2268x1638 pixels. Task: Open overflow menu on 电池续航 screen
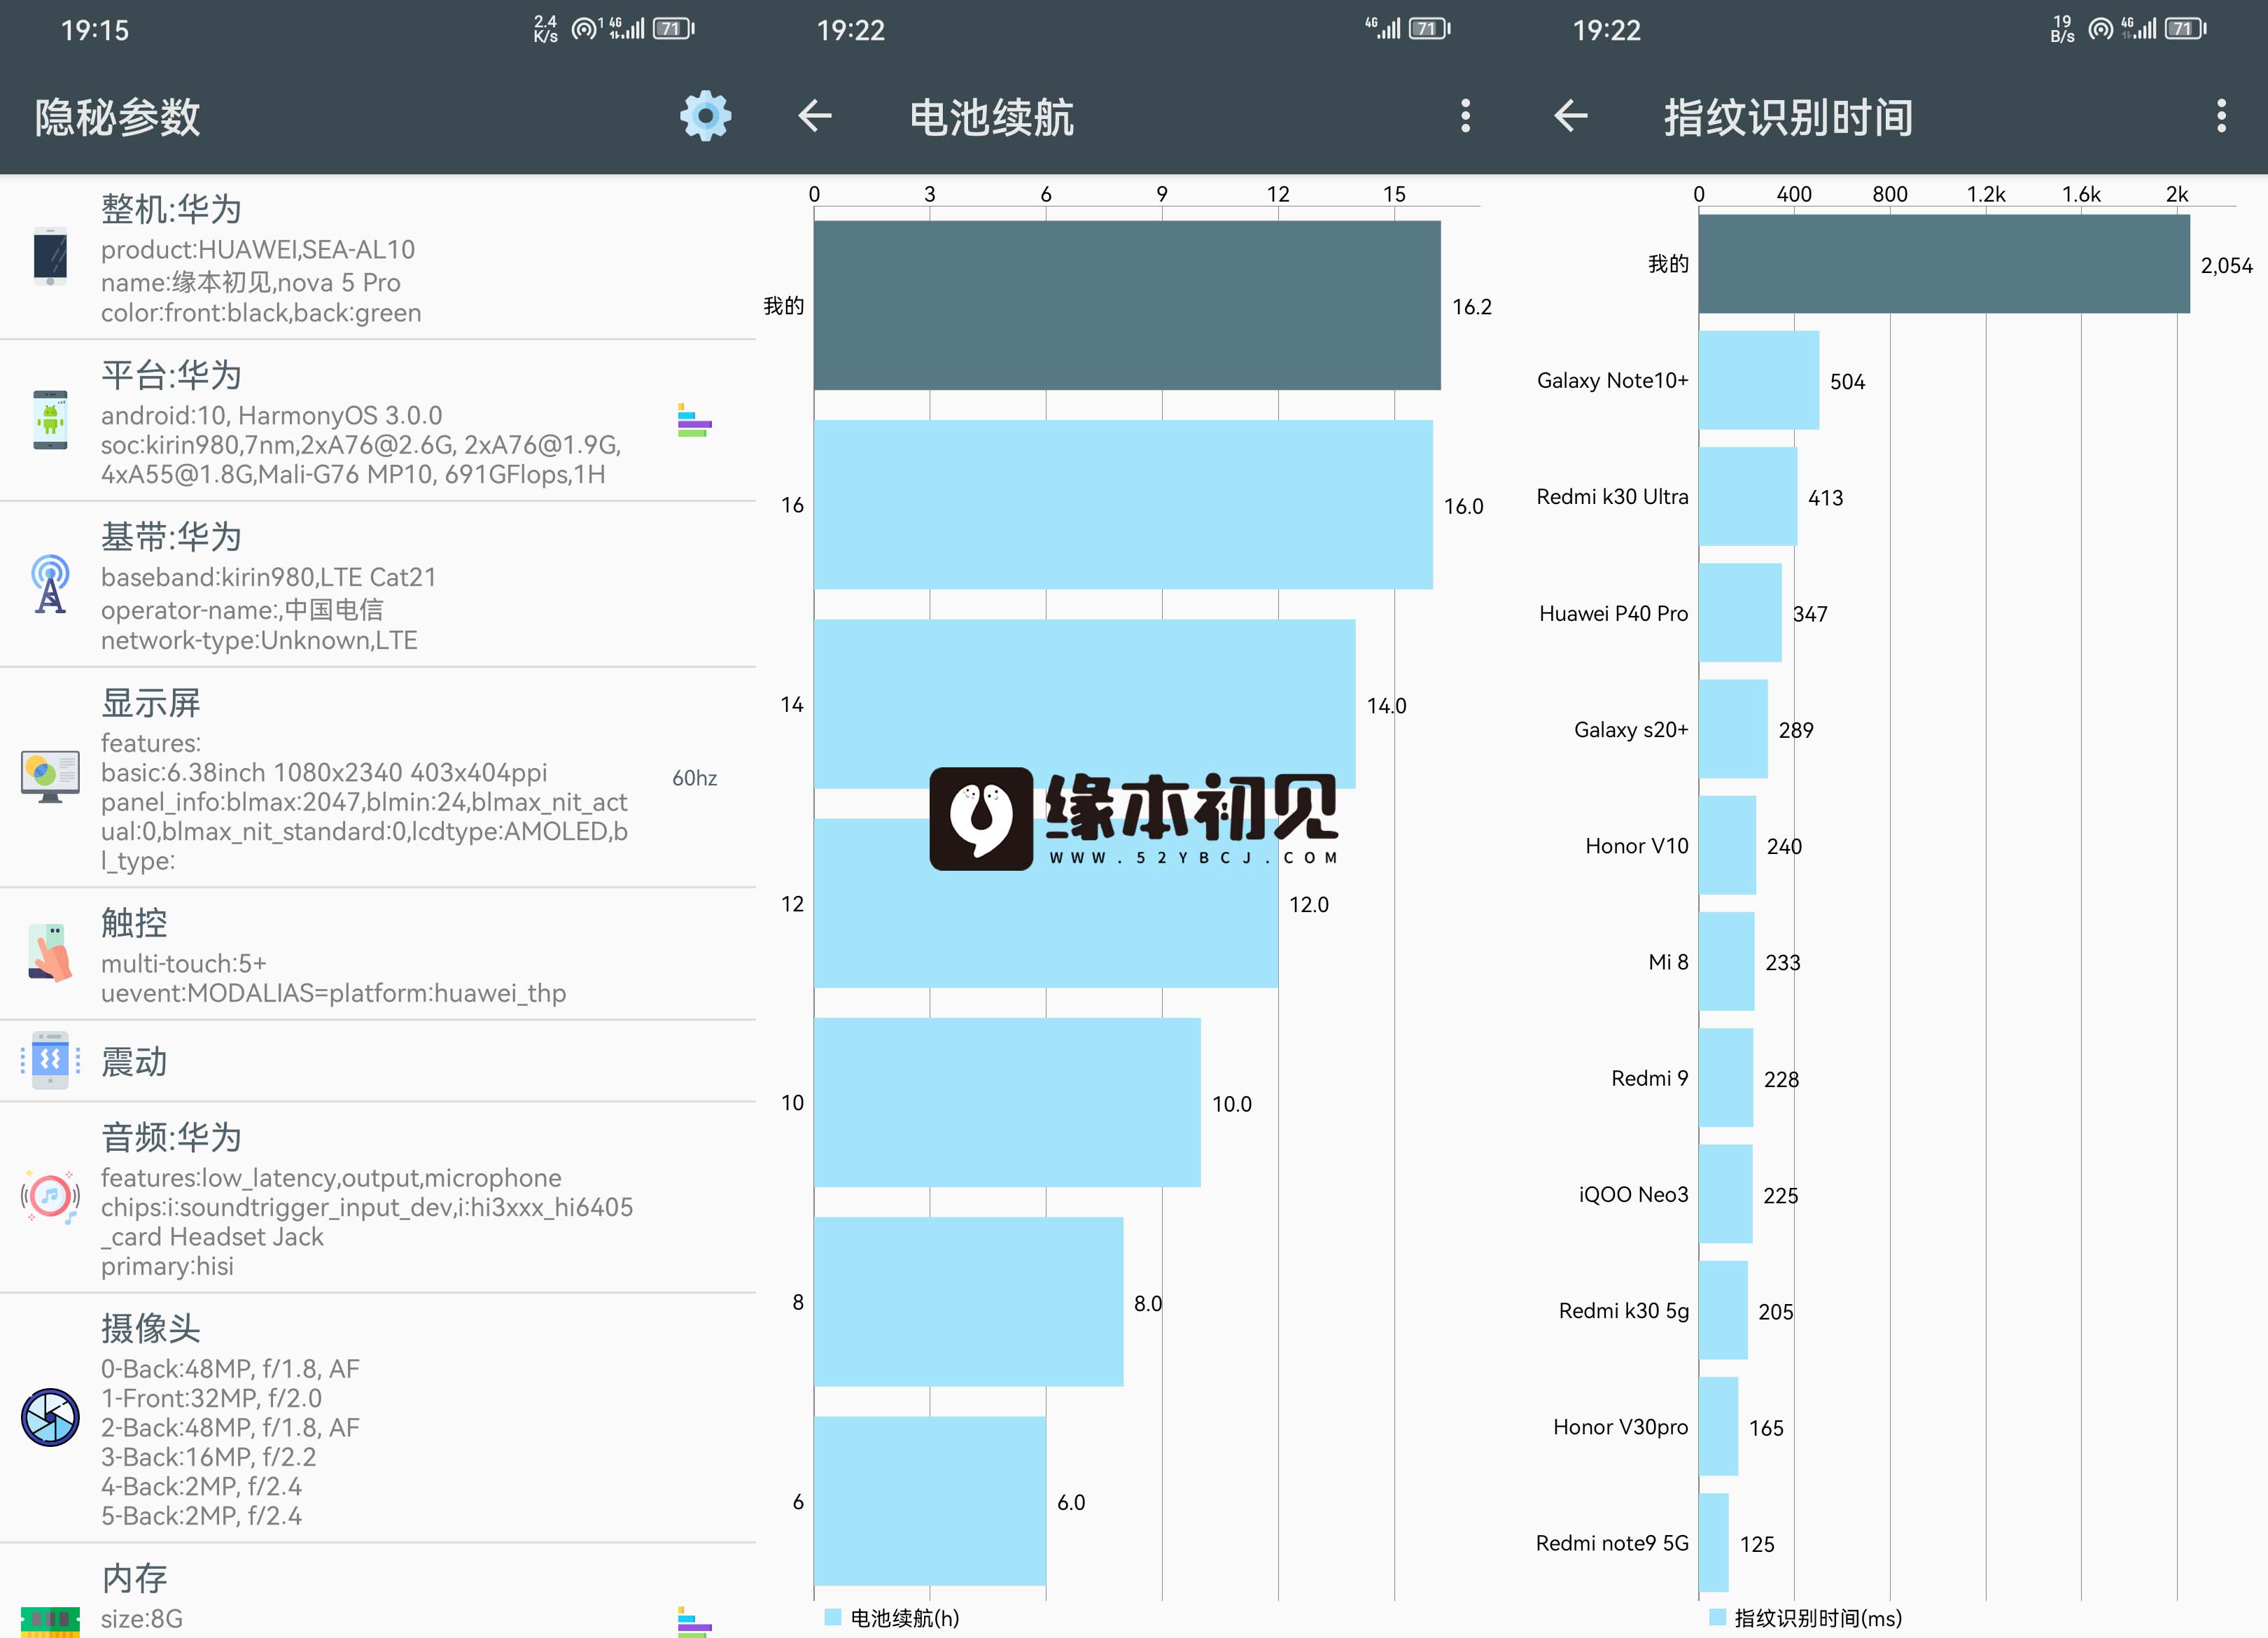coord(1465,116)
